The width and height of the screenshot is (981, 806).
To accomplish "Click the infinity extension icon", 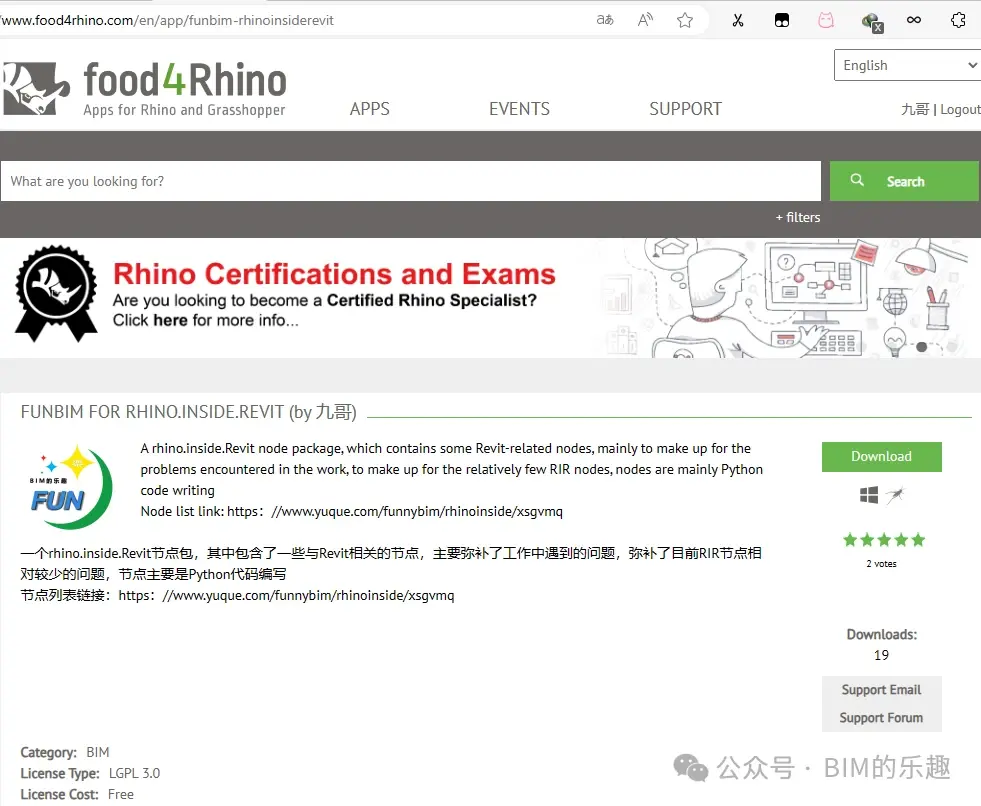I will point(913,19).
